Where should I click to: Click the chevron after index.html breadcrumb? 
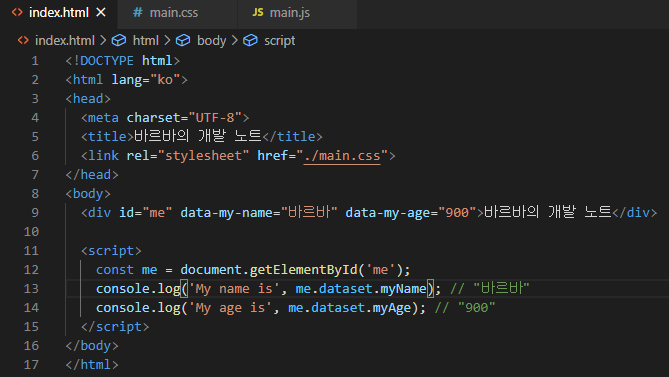coord(103,41)
